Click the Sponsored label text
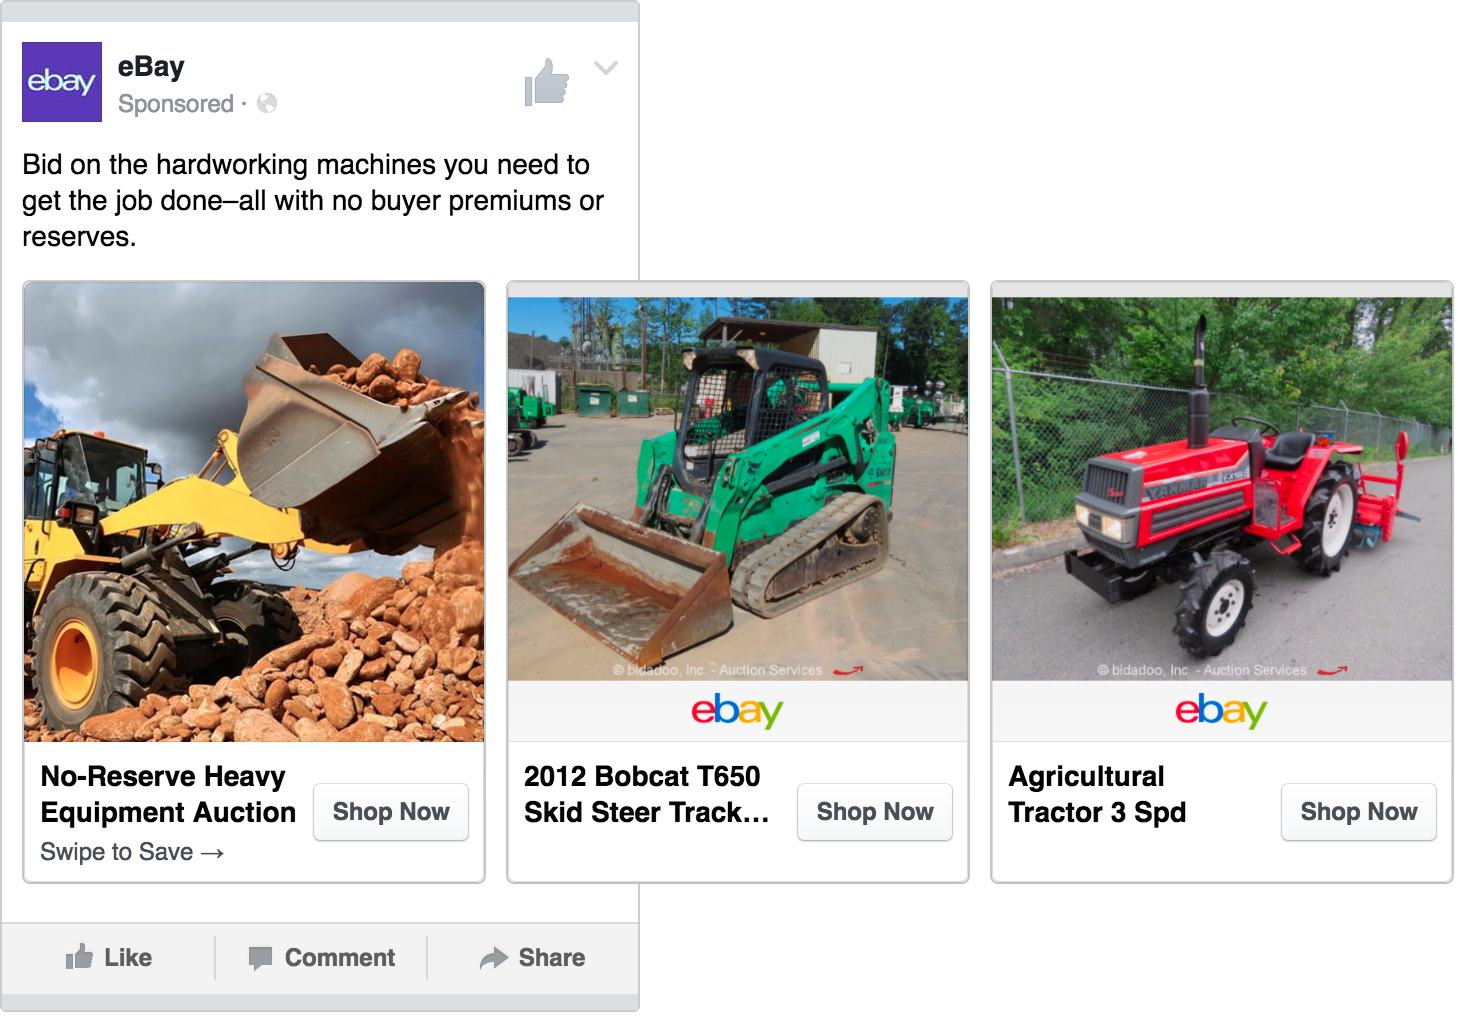This screenshot has height=1018, width=1458. click(175, 103)
